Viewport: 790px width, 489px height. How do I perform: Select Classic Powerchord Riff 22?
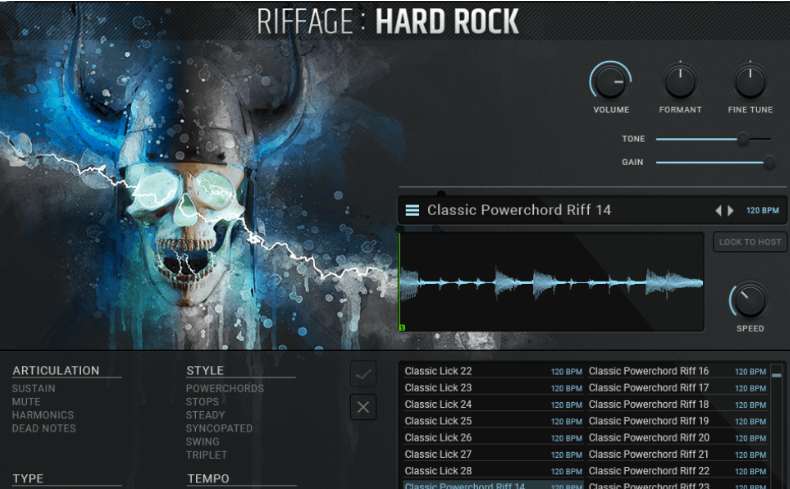point(677,471)
